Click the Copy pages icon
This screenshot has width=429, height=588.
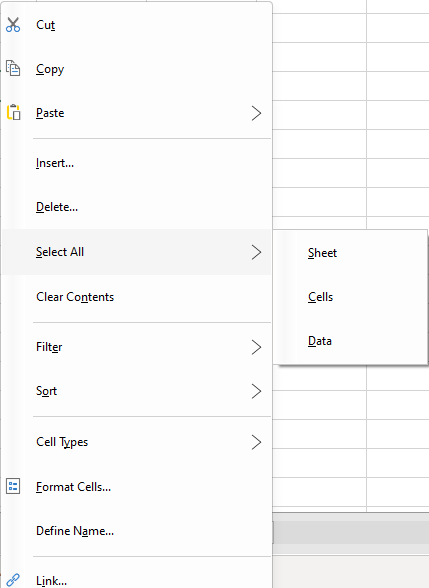coord(13,69)
